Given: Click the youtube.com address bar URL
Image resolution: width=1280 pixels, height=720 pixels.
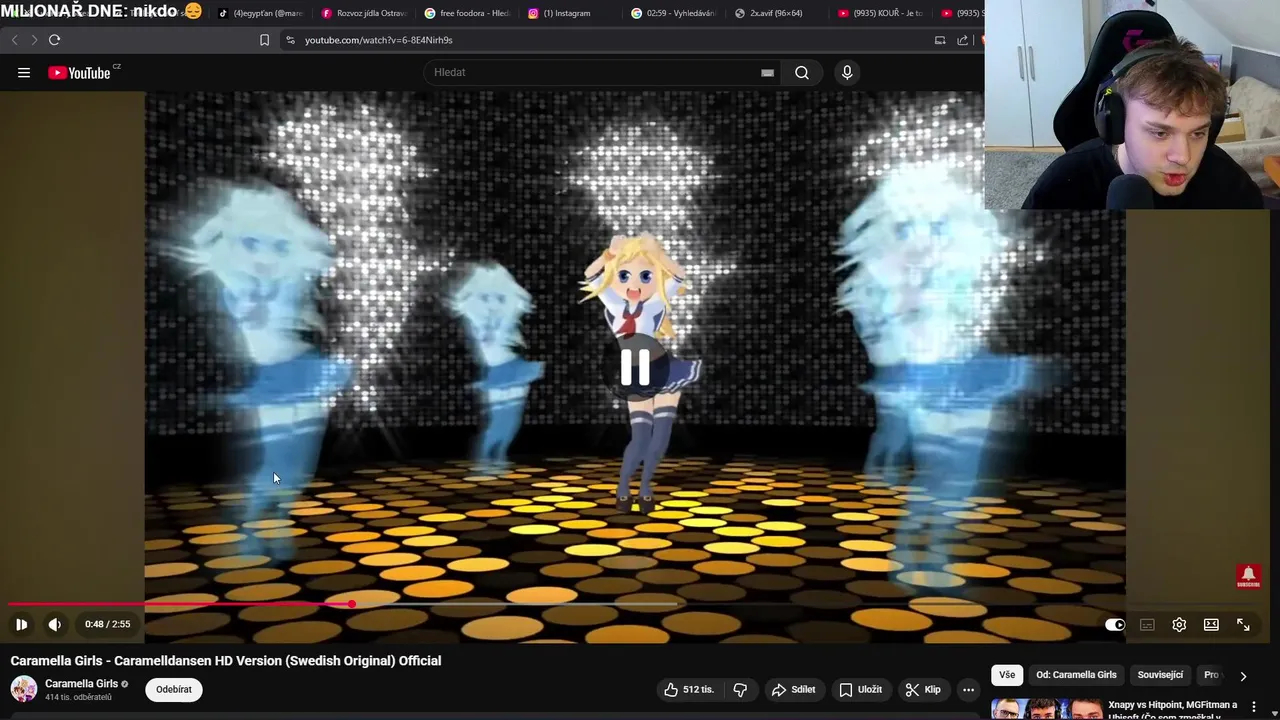Looking at the screenshot, I should coord(378,40).
